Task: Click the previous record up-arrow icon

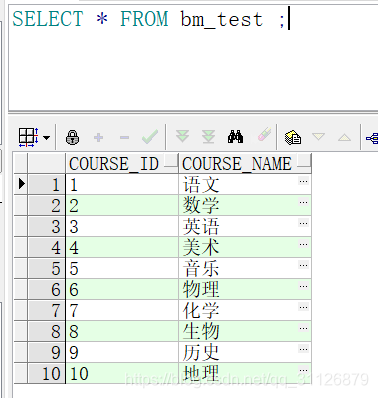Action: (x=344, y=137)
